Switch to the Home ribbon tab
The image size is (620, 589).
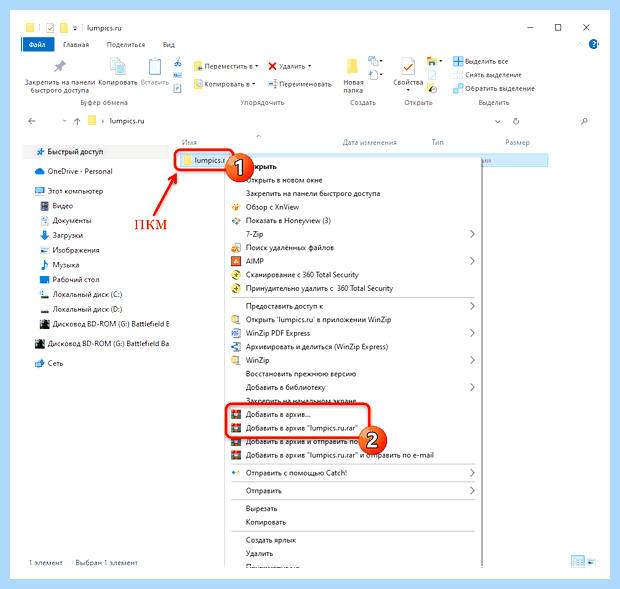click(76, 45)
